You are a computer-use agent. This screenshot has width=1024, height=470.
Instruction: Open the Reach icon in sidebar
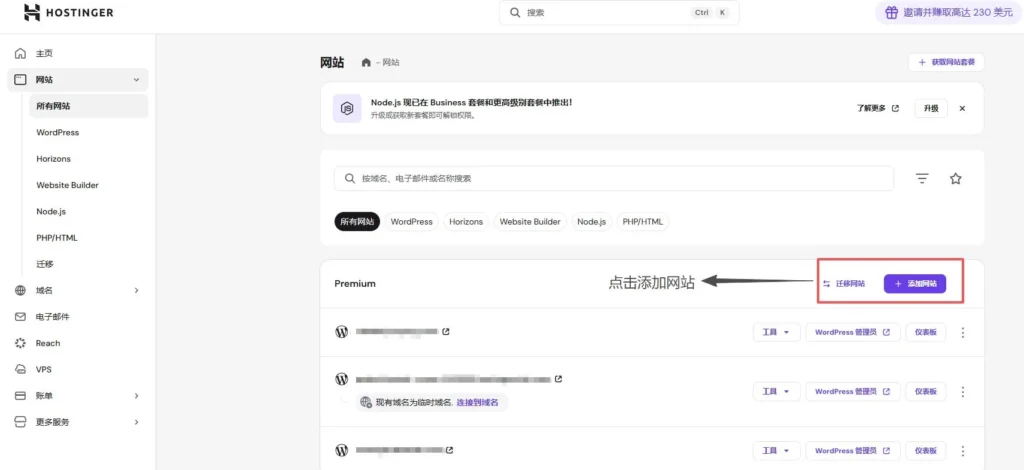(20, 343)
